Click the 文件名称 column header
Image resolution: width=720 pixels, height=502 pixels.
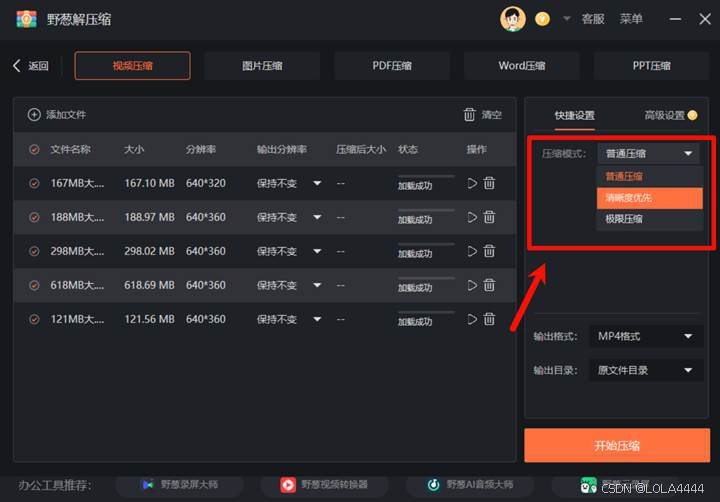(70, 149)
